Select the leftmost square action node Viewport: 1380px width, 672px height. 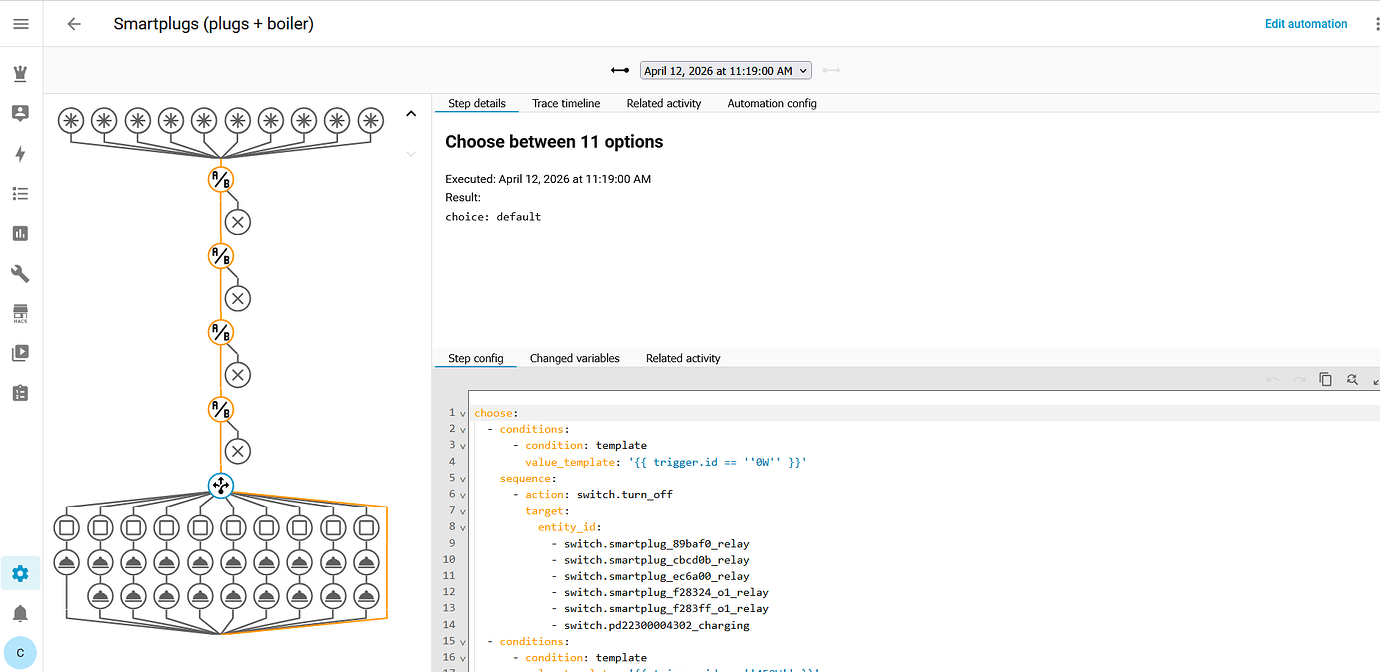67,527
